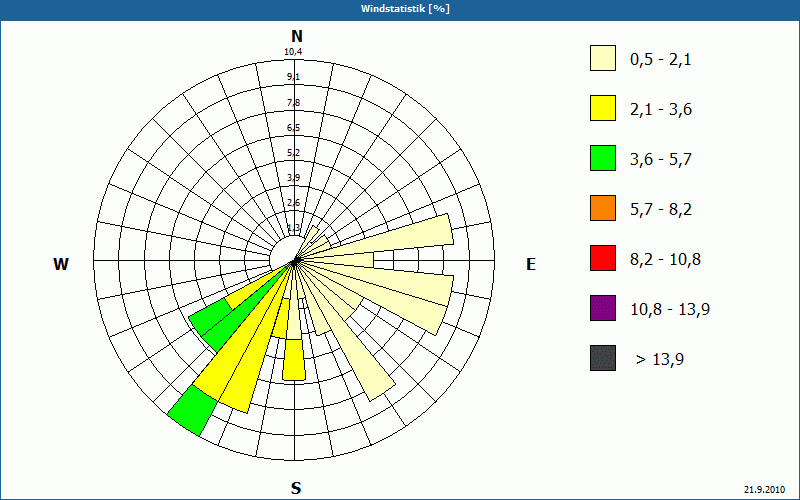The width and height of the screenshot is (800, 500).
Task: Click the 10,4 axis value
Action: 293,52
